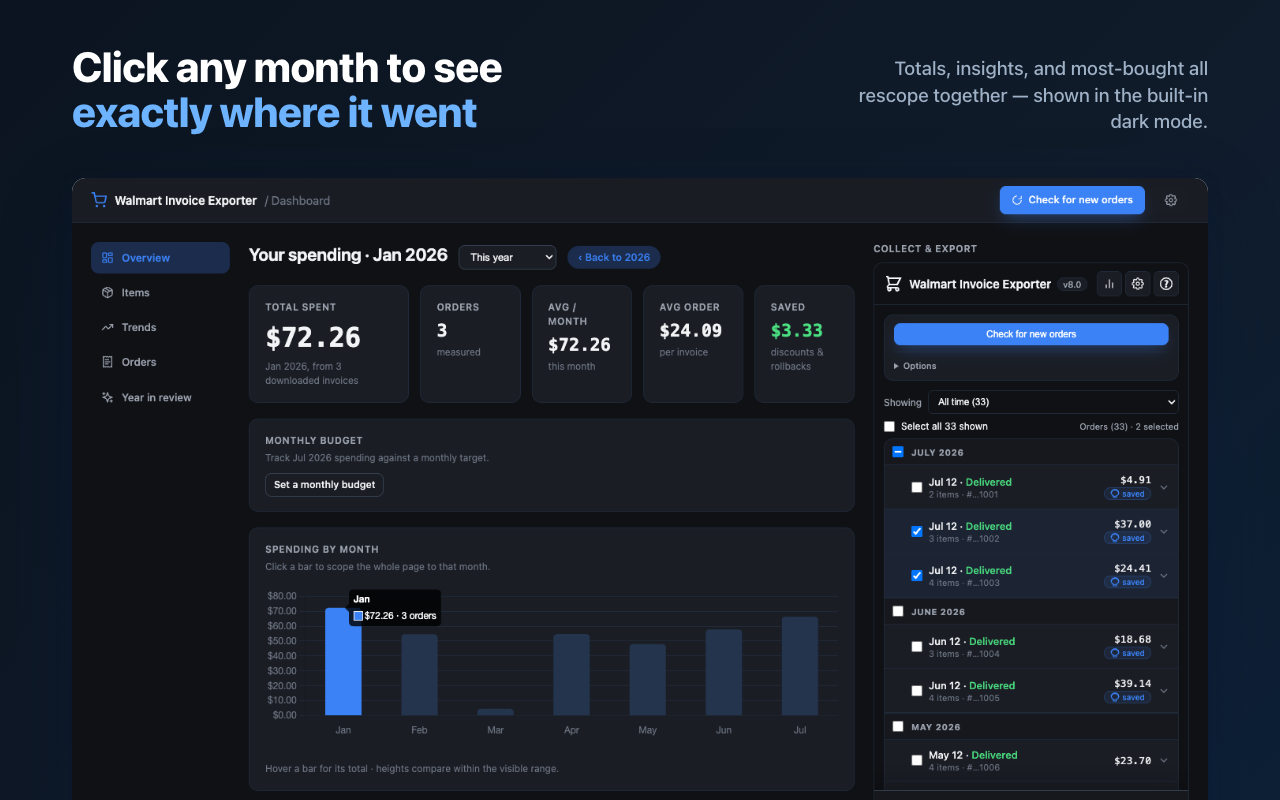Click the shopping cart logo in header
1280x800 pixels.
tap(99, 200)
